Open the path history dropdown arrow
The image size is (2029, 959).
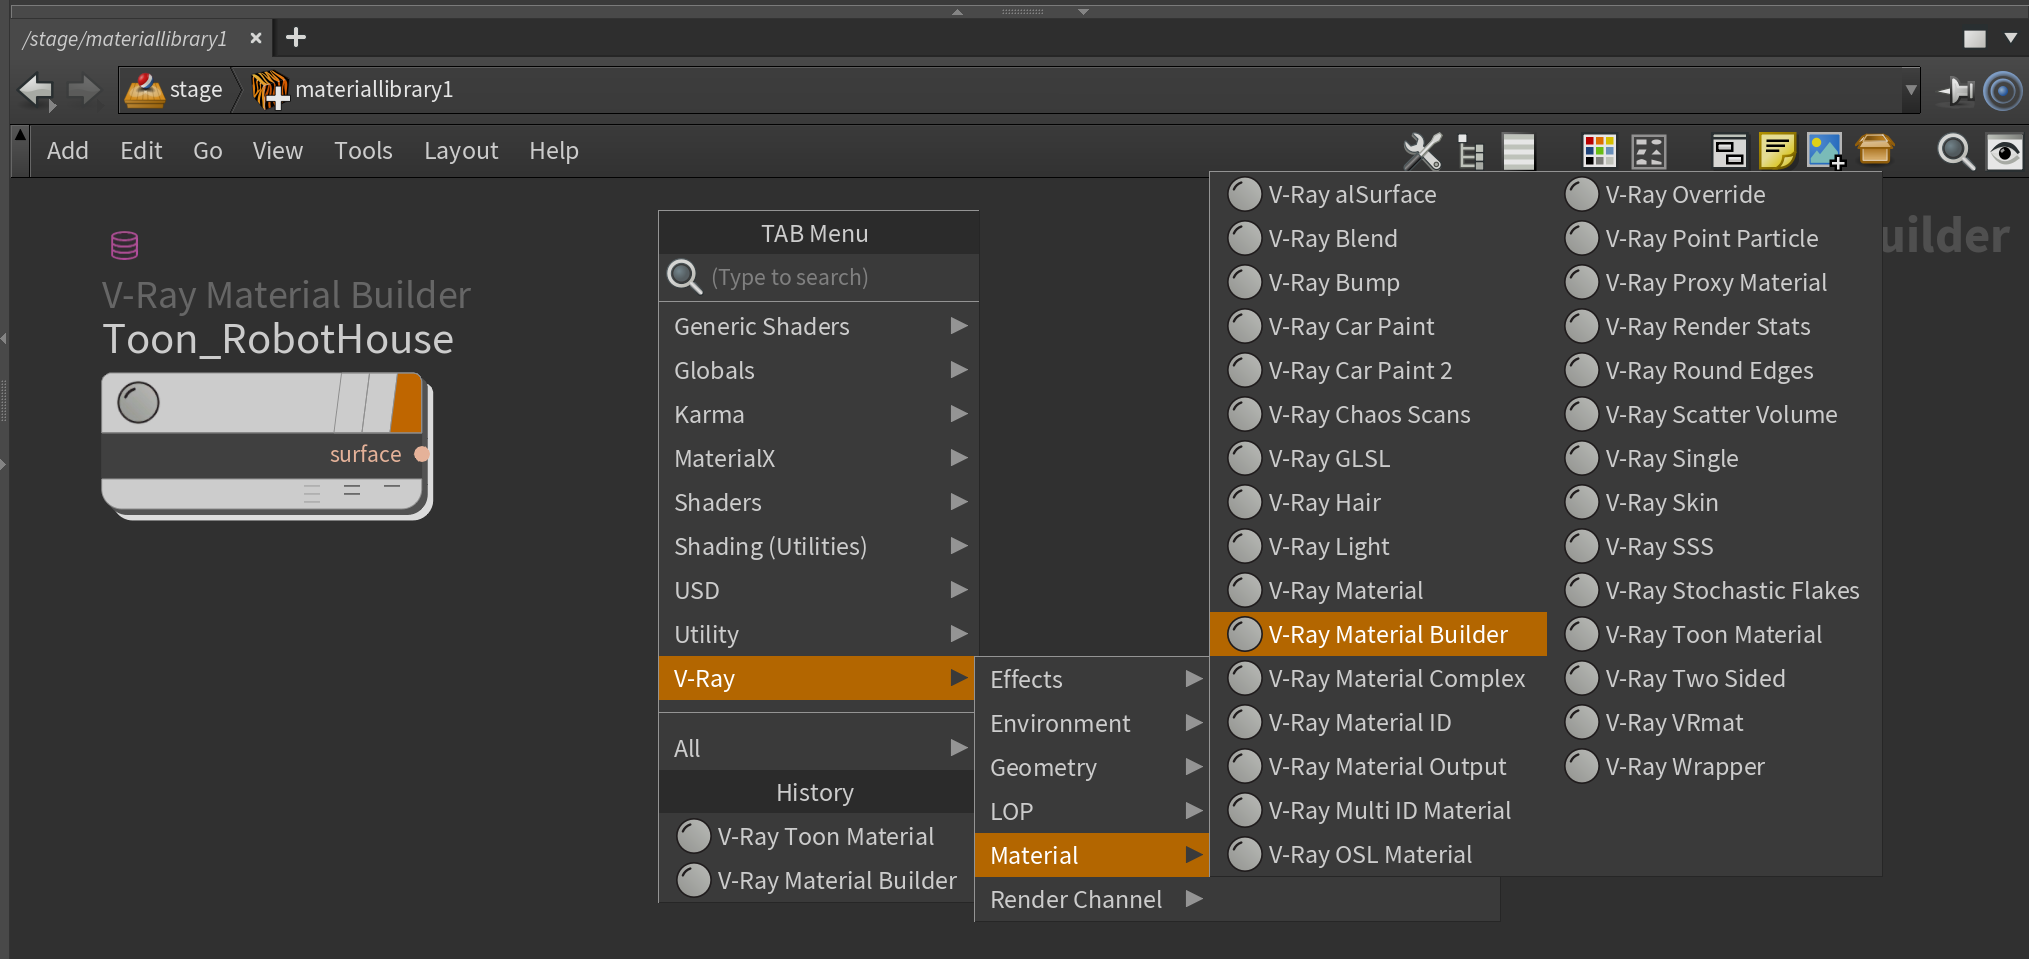[1911, 90]
